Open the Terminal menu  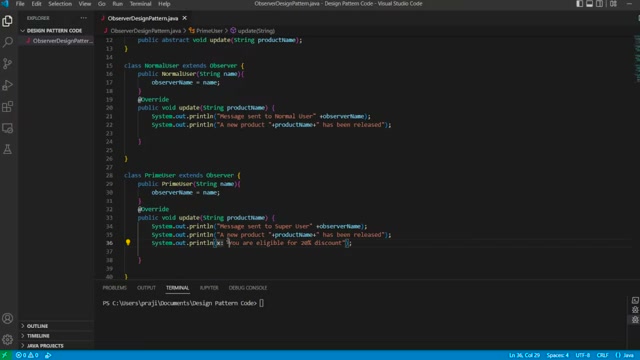(x=140, y=4)
